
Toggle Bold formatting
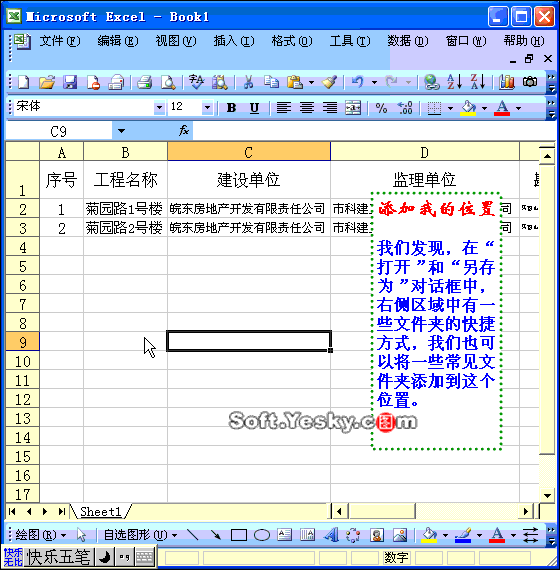tap(231, 108)
